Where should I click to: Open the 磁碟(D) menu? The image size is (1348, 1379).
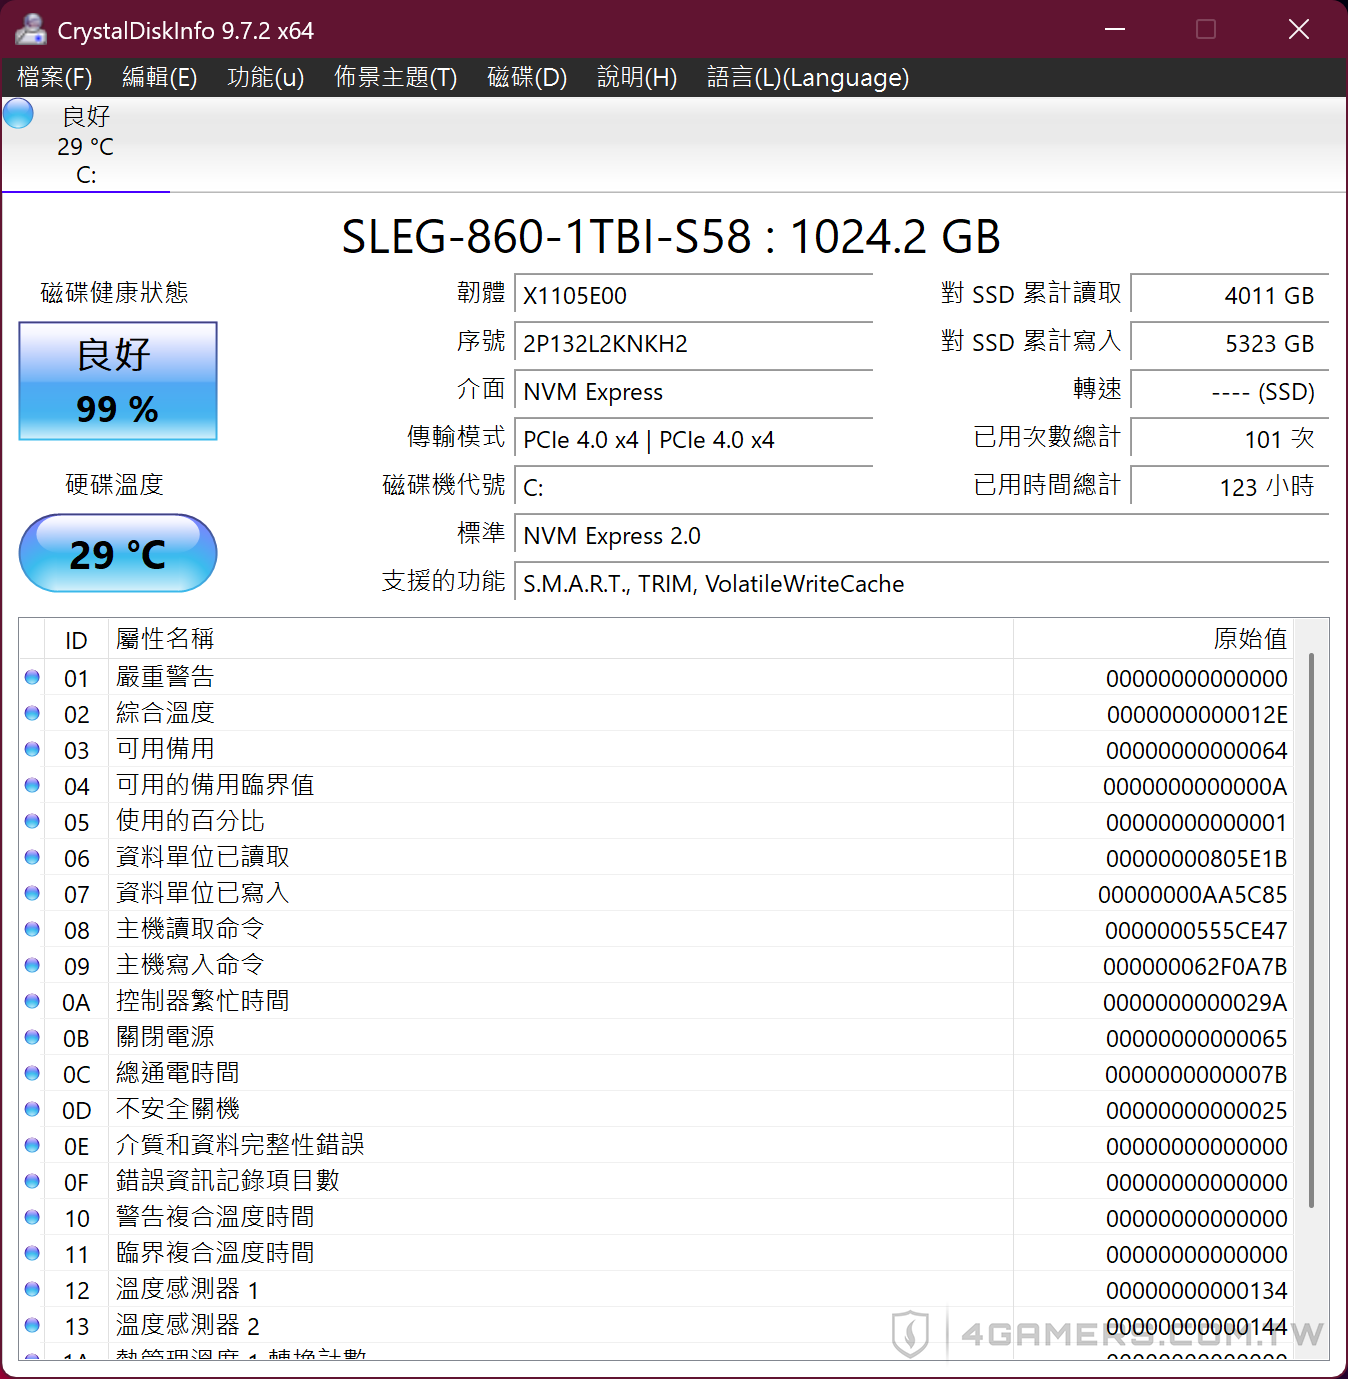(x=527, y=77)
